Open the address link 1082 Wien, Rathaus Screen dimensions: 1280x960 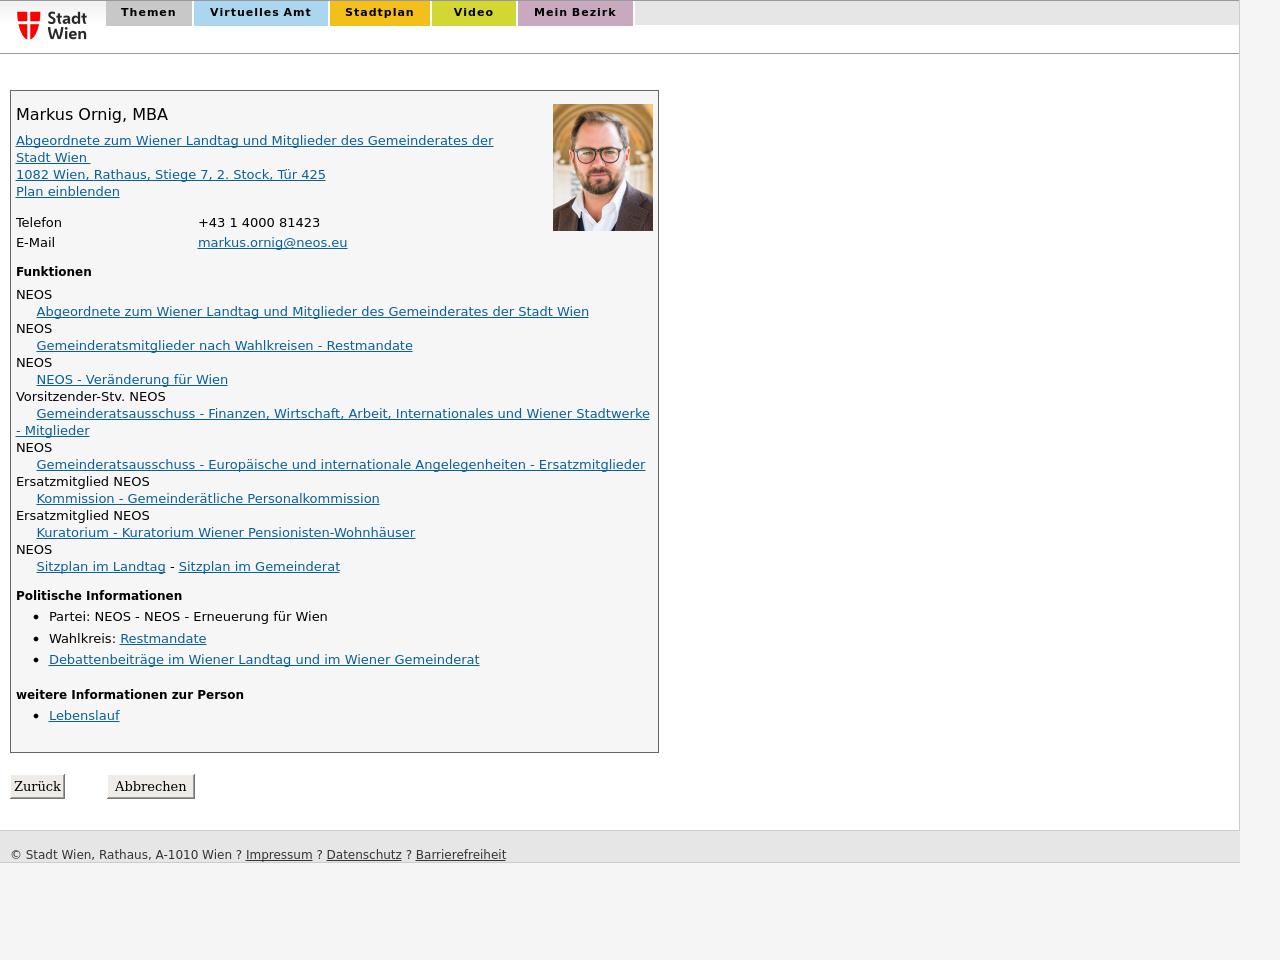[171, 174]
